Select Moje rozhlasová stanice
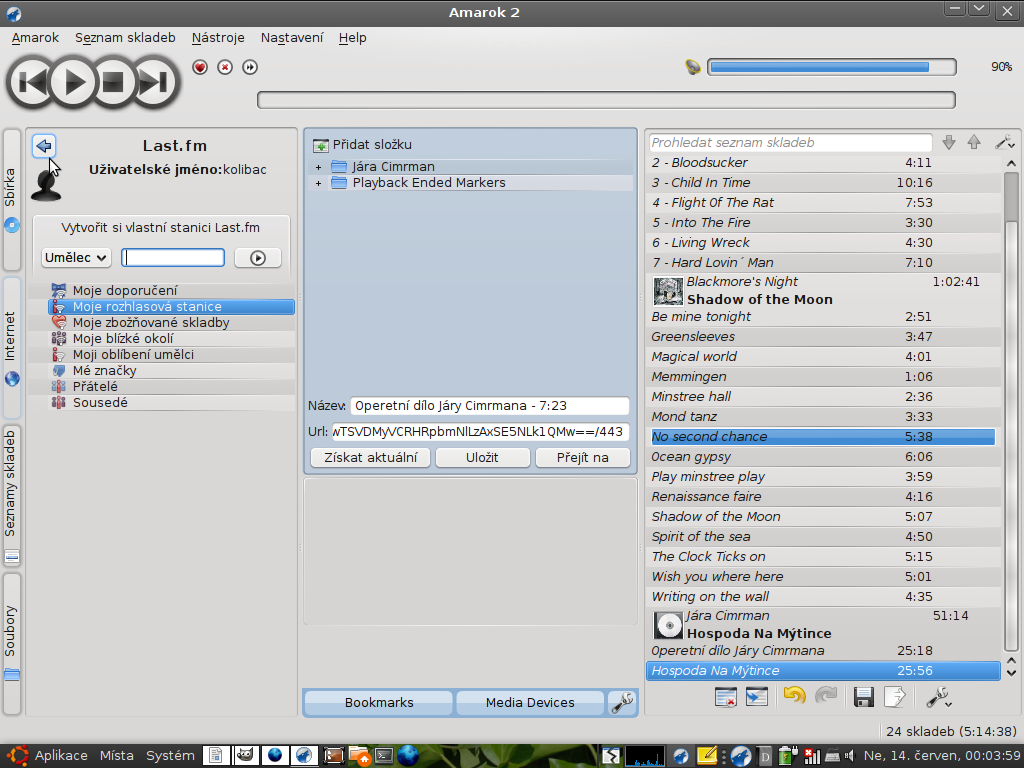This screenshot has width=1024, height=768. pos(171,306)
